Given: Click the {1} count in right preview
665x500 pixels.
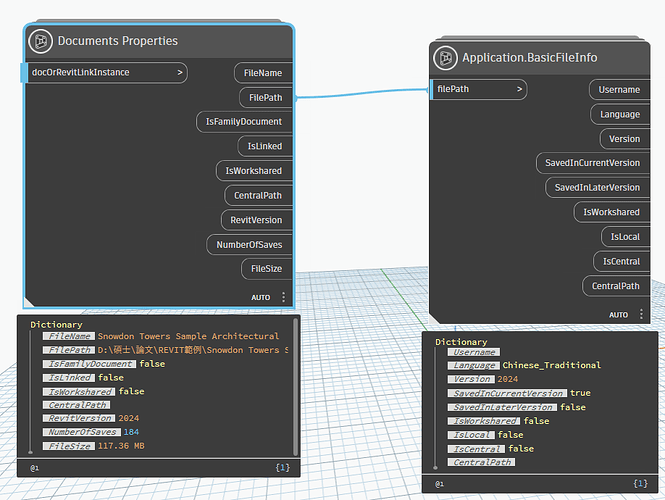Looking at the screenshot, I should (640, 483).
